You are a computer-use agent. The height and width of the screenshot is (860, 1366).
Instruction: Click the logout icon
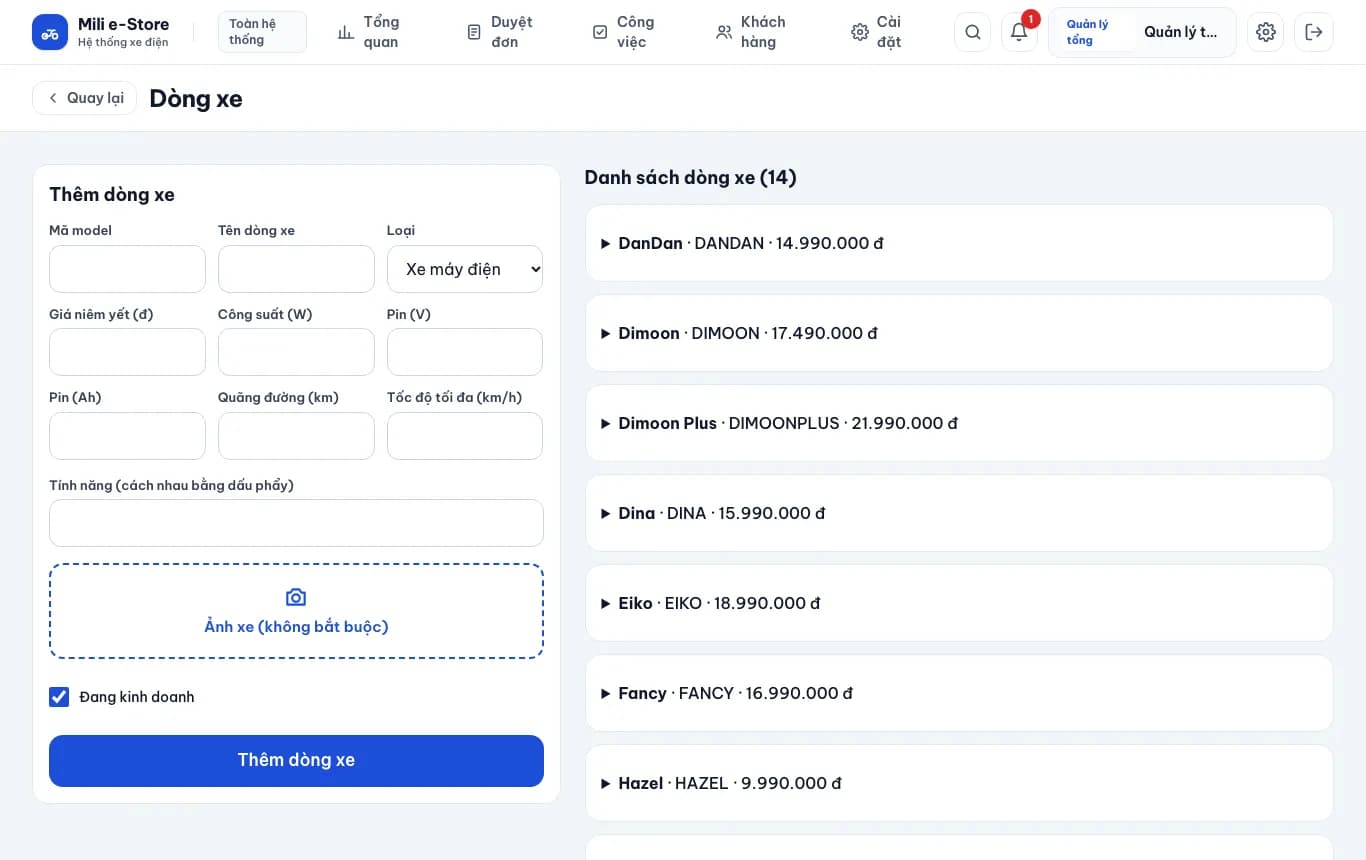[1314, 32]
